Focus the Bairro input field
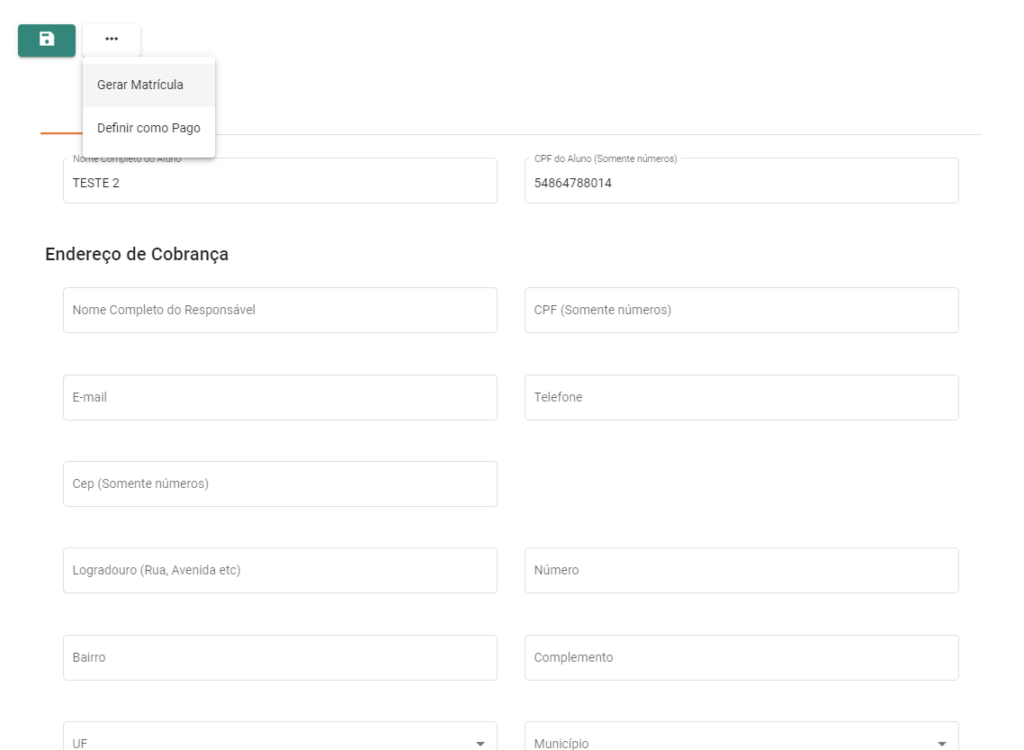 (x=279, y=657)
